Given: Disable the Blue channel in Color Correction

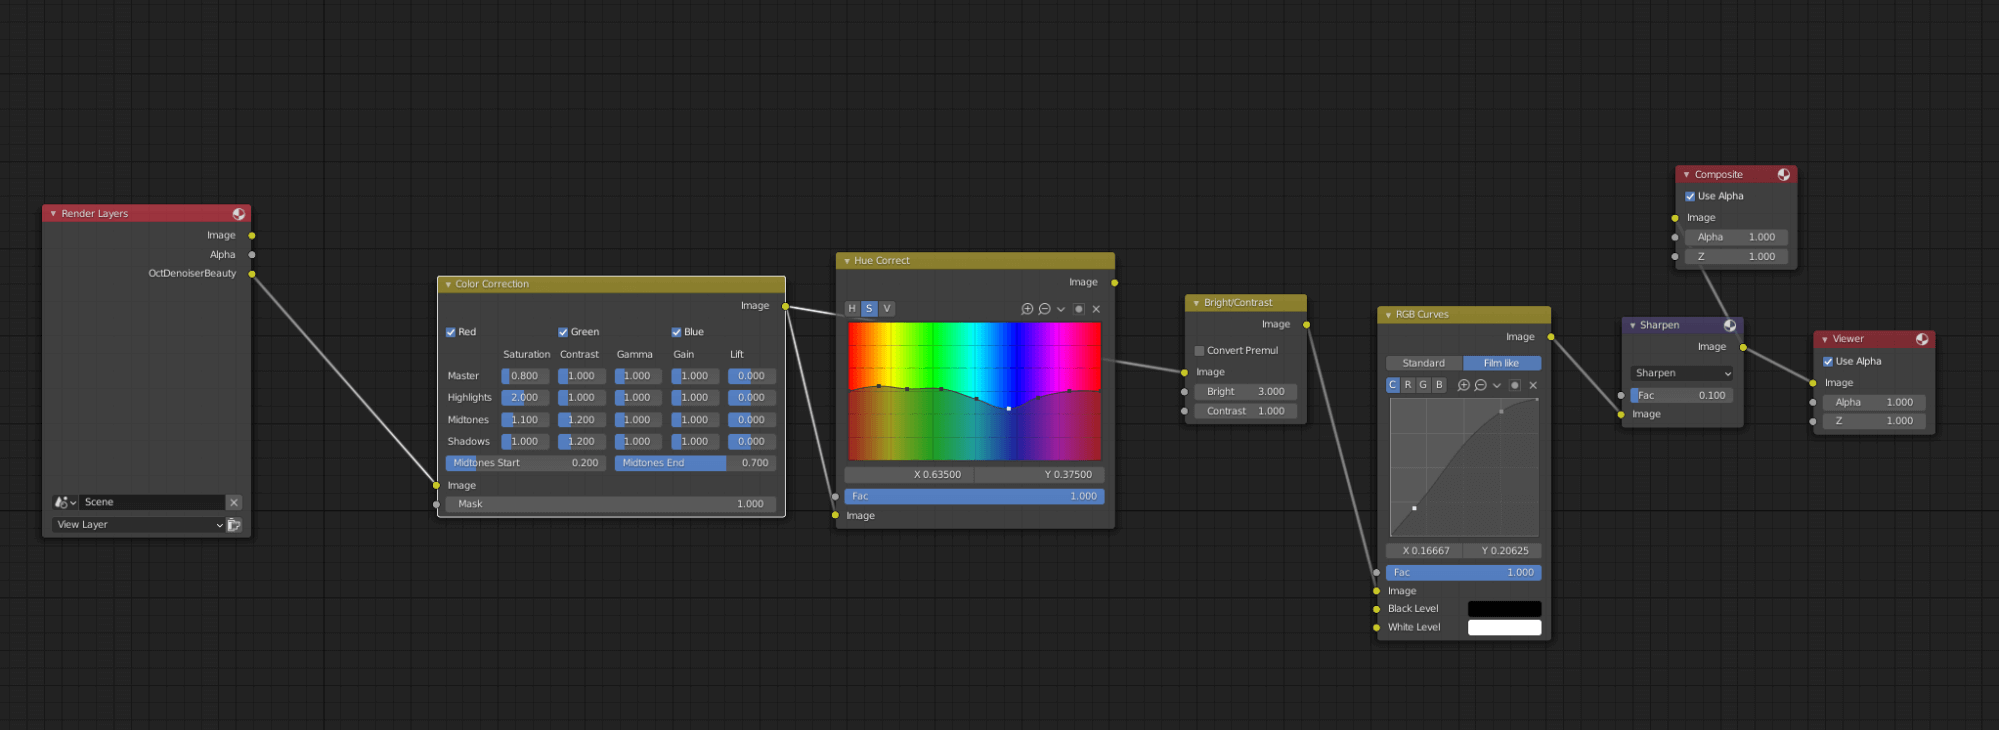Looking at the screenshot, I should (677, 333).
